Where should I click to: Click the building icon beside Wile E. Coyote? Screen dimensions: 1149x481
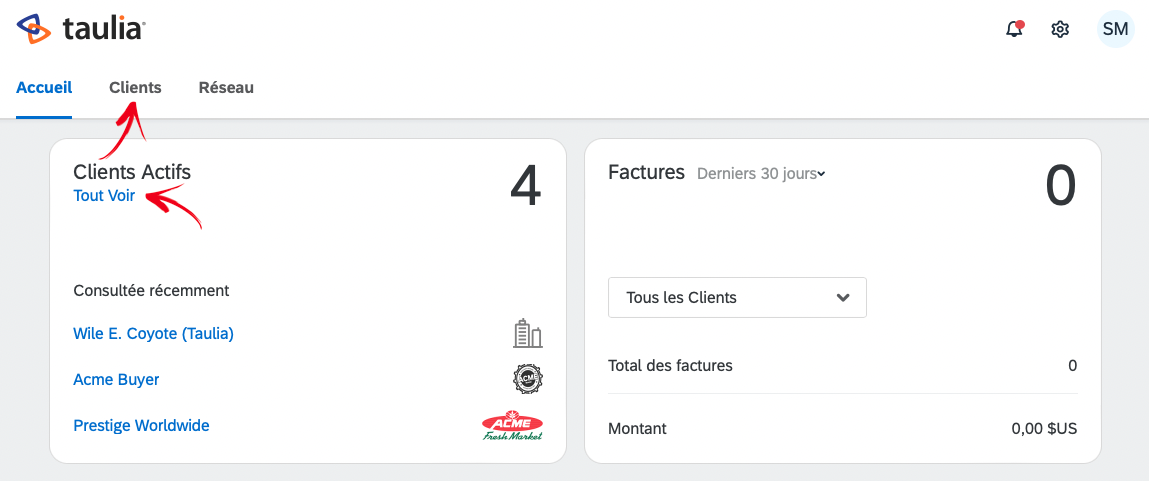click(x=528, y=334)
